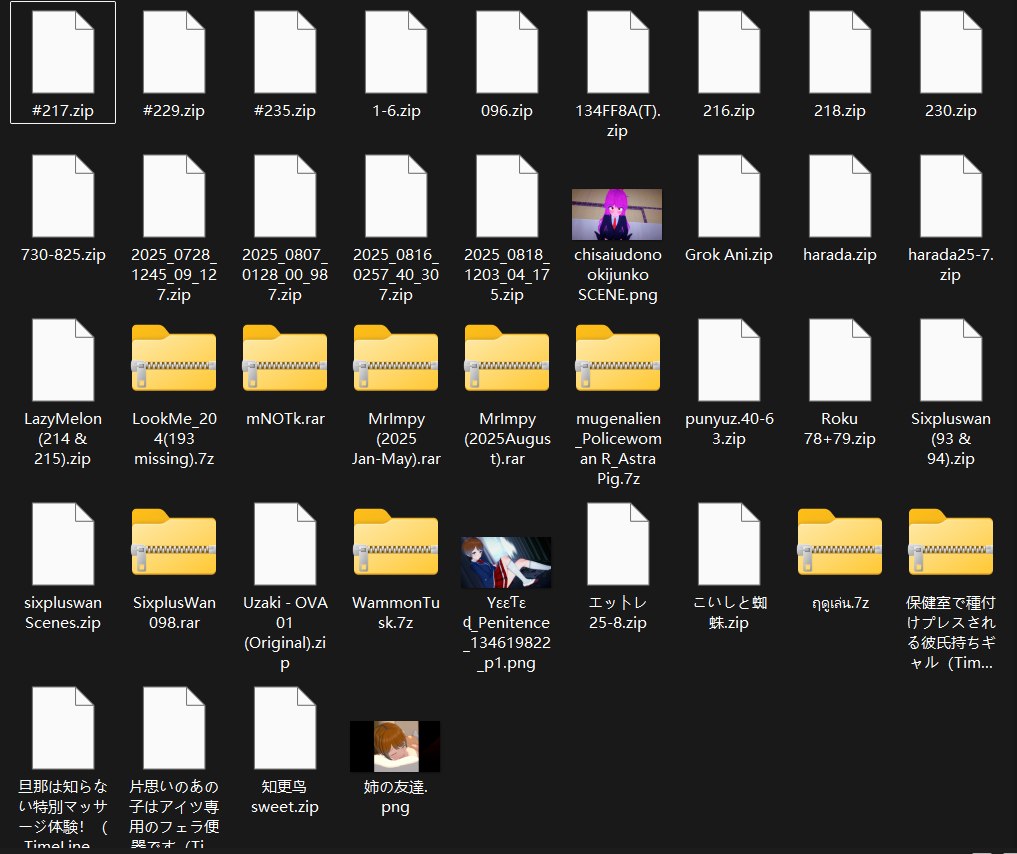Select the 230.zip file icon

[950, 52]
